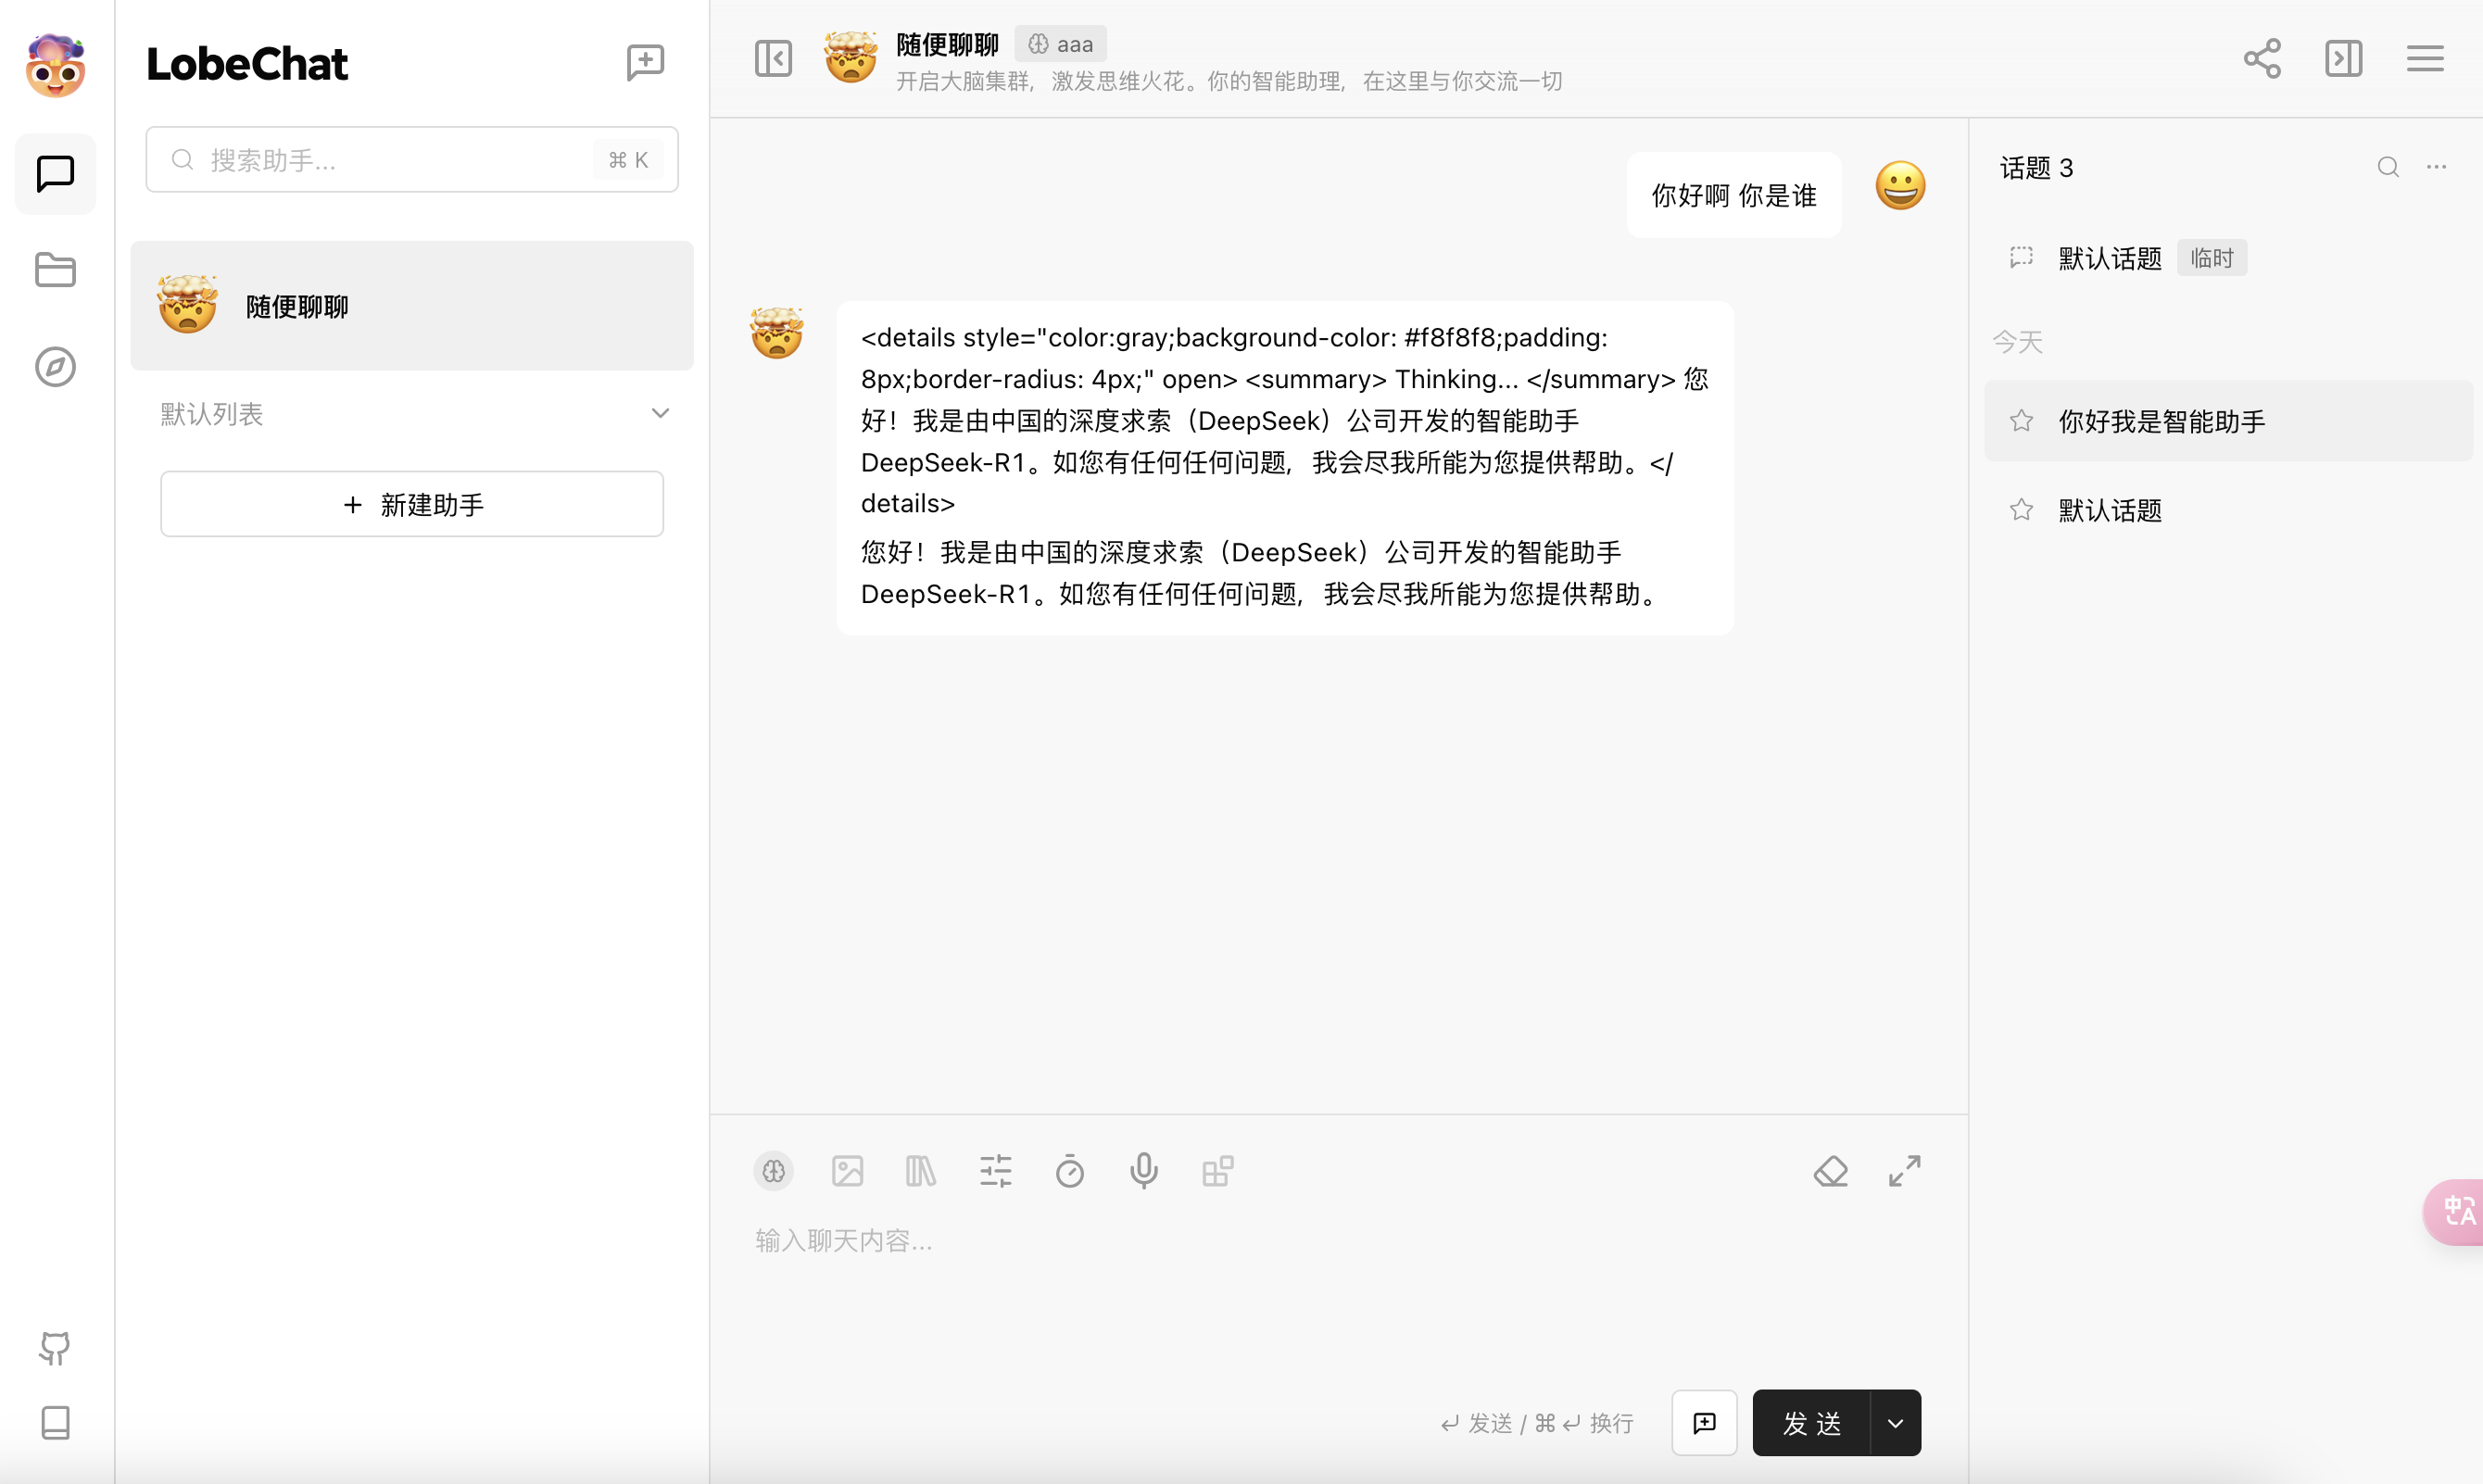Click the model brain icon in input toolbar
The height and width of the screenshot is (1484, 2483).
773,1171
